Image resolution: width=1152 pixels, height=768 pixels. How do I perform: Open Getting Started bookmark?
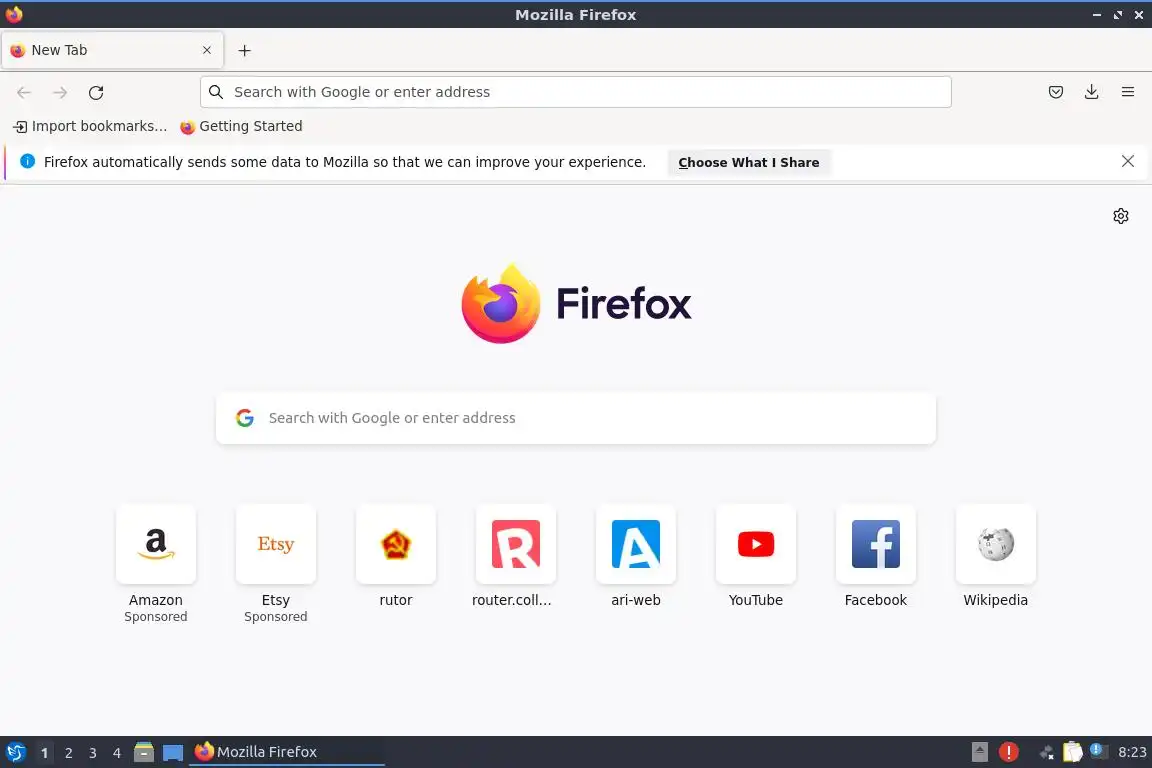point(241,126)
